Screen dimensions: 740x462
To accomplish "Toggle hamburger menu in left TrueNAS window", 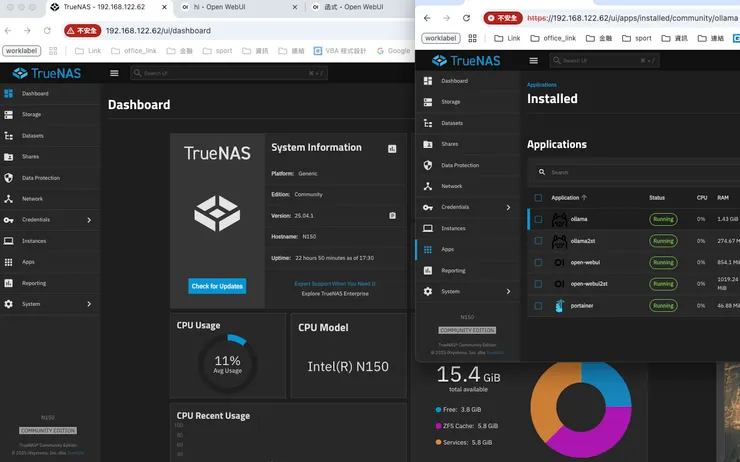I will coord(114,73).
